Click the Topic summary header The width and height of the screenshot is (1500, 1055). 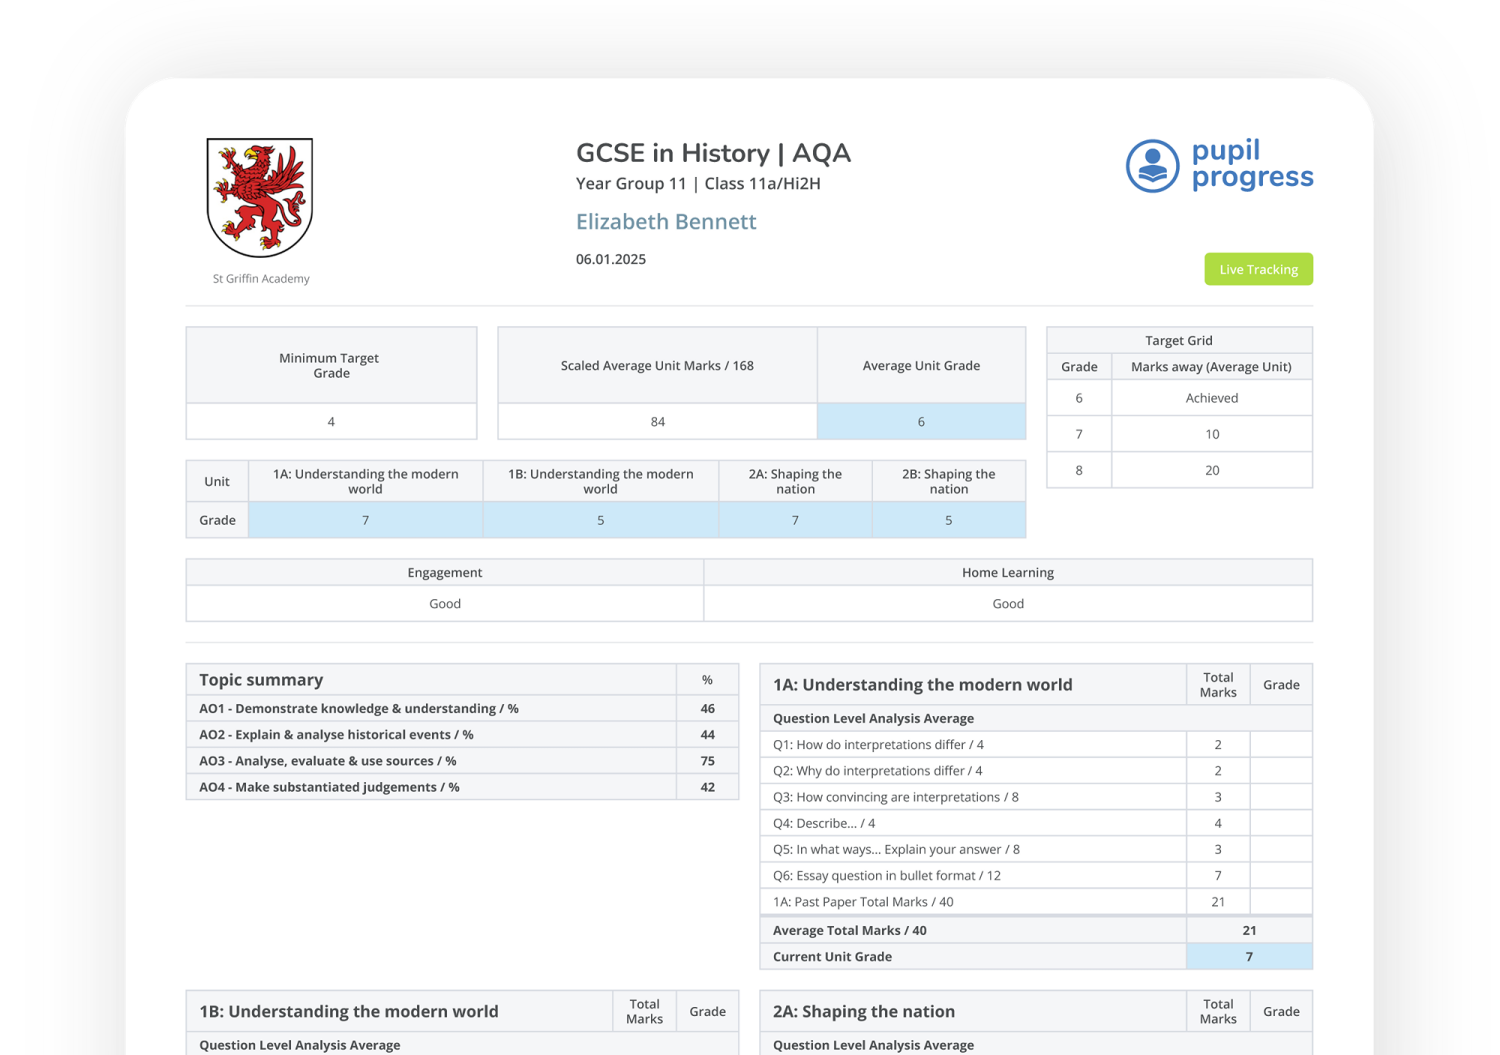(260, 679)
